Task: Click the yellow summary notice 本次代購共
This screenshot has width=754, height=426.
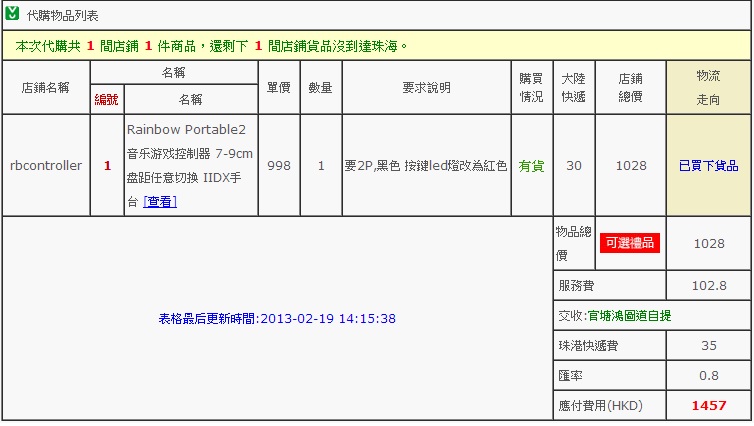Action: 212,46
